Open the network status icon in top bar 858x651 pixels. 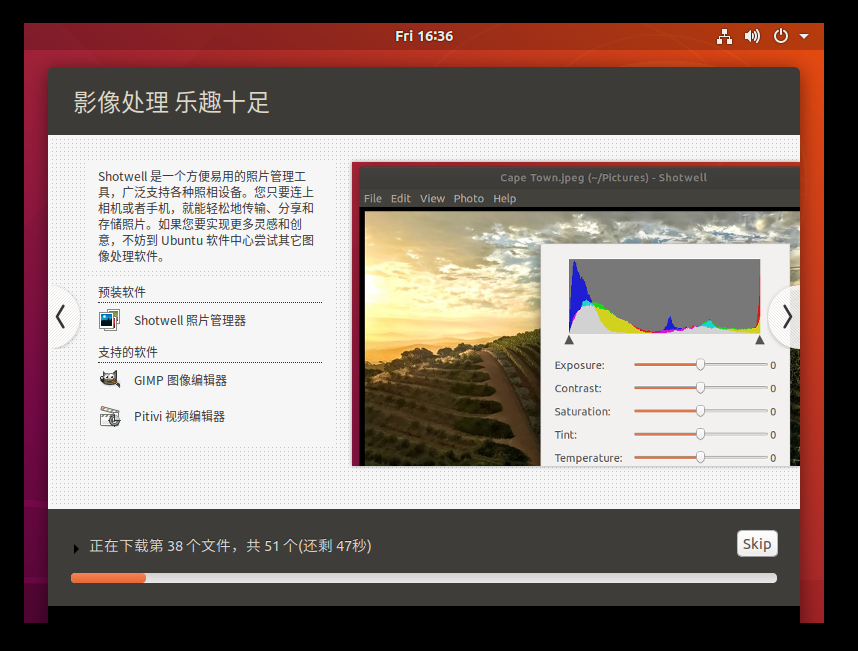724,37
